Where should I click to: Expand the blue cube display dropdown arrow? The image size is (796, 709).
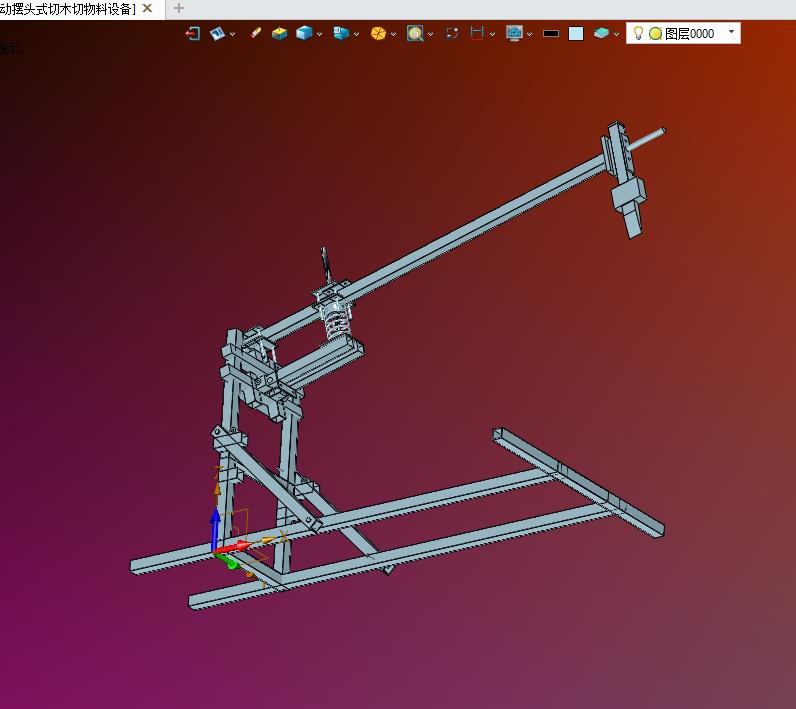point(319,34)
